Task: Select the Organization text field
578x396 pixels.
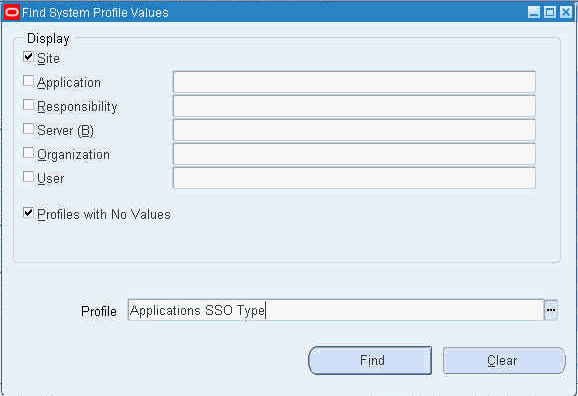Action: pos(354,154)
